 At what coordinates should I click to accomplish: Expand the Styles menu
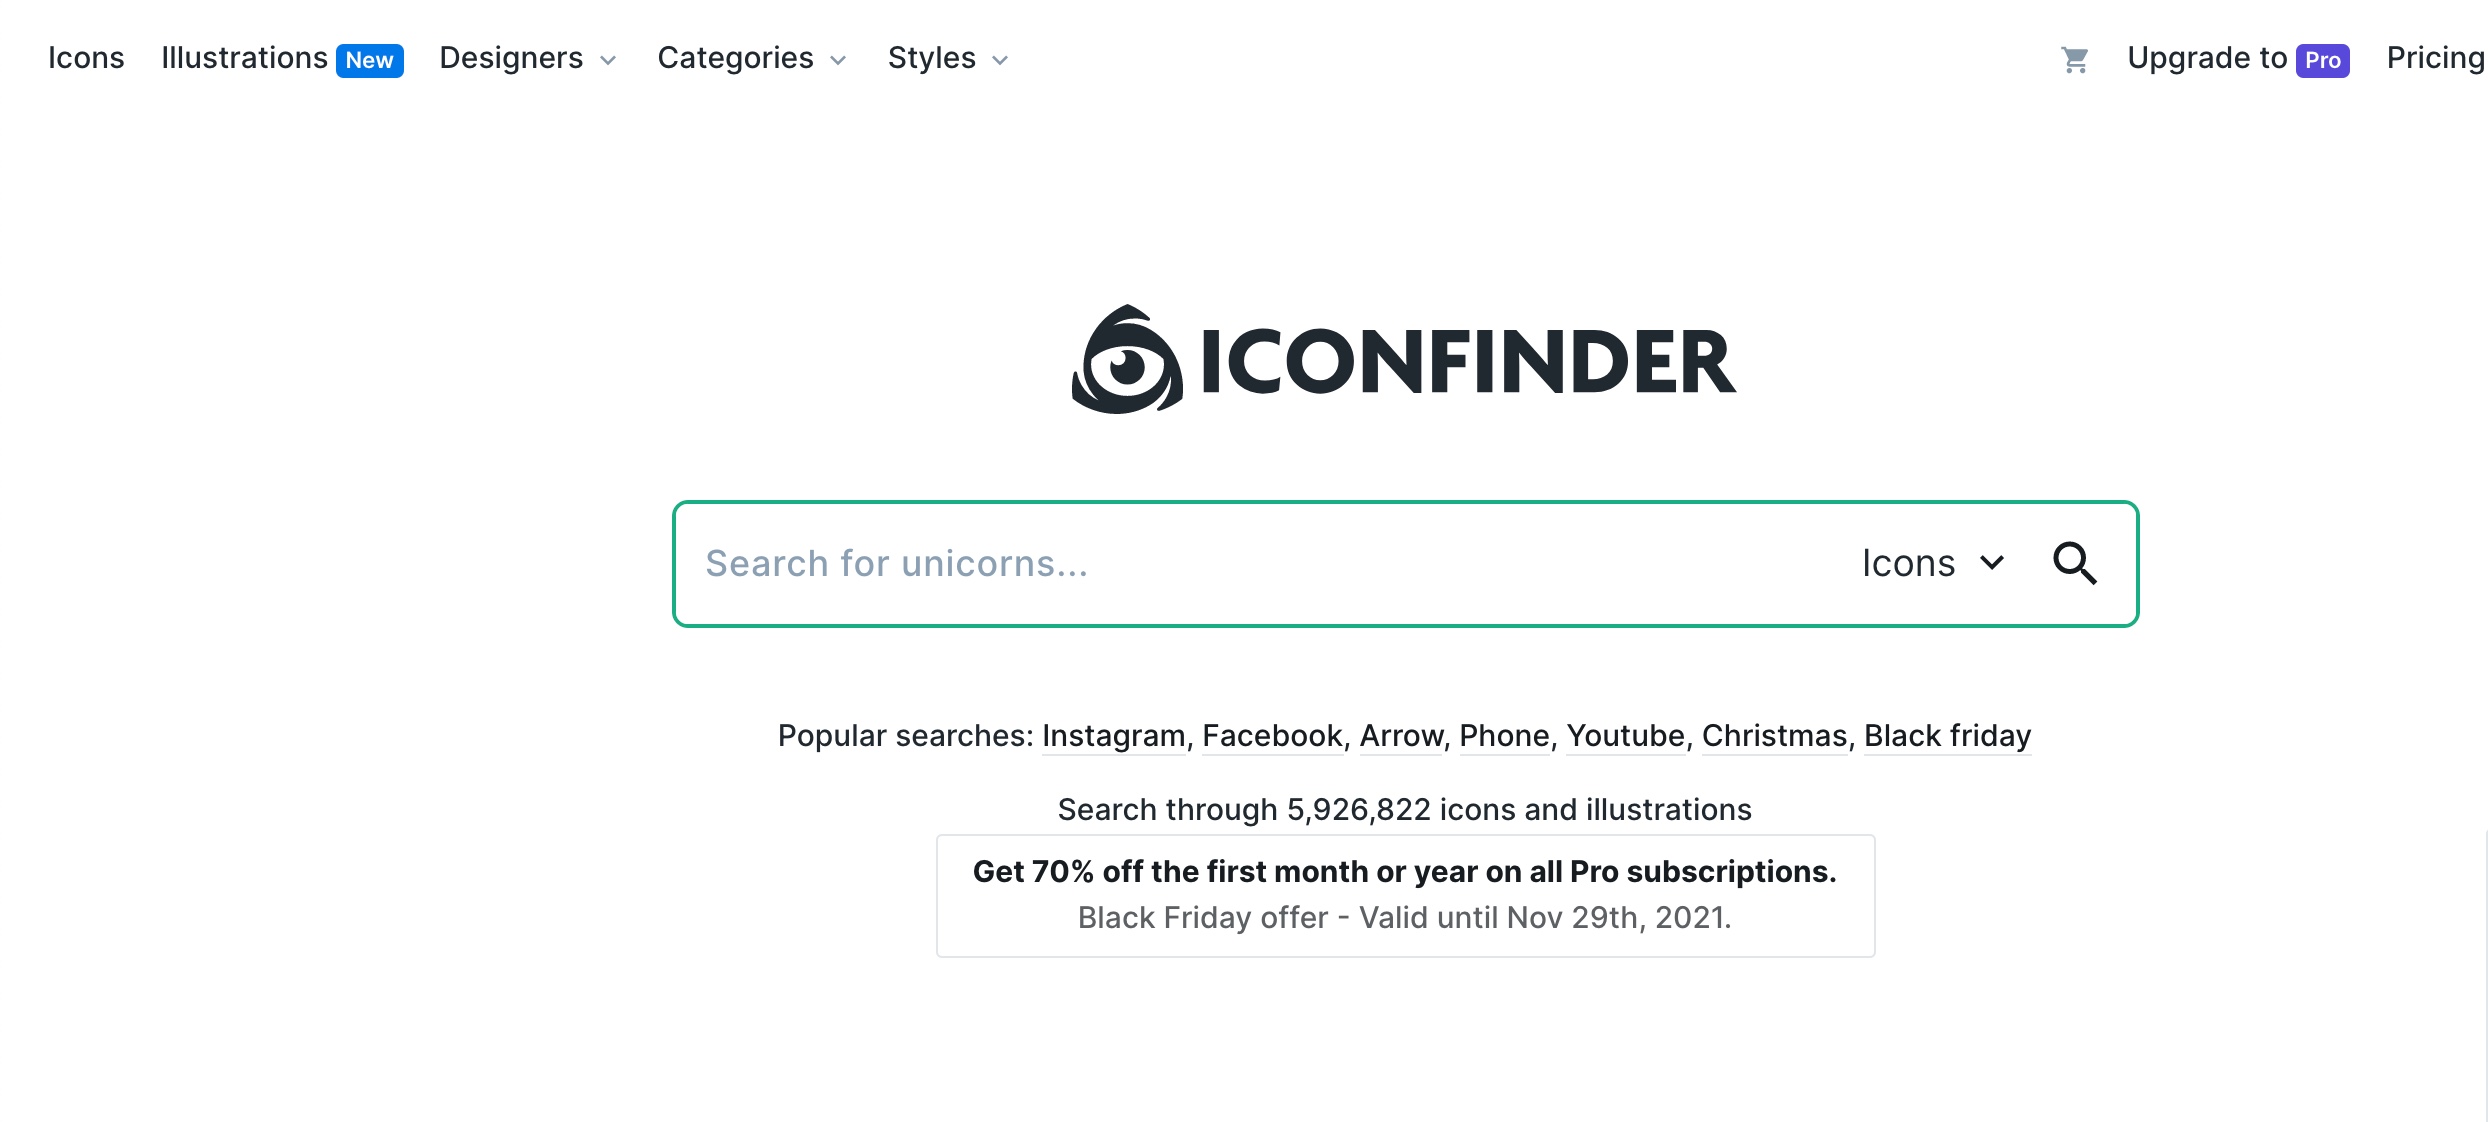pyautogui.click(x=948, y=59)
